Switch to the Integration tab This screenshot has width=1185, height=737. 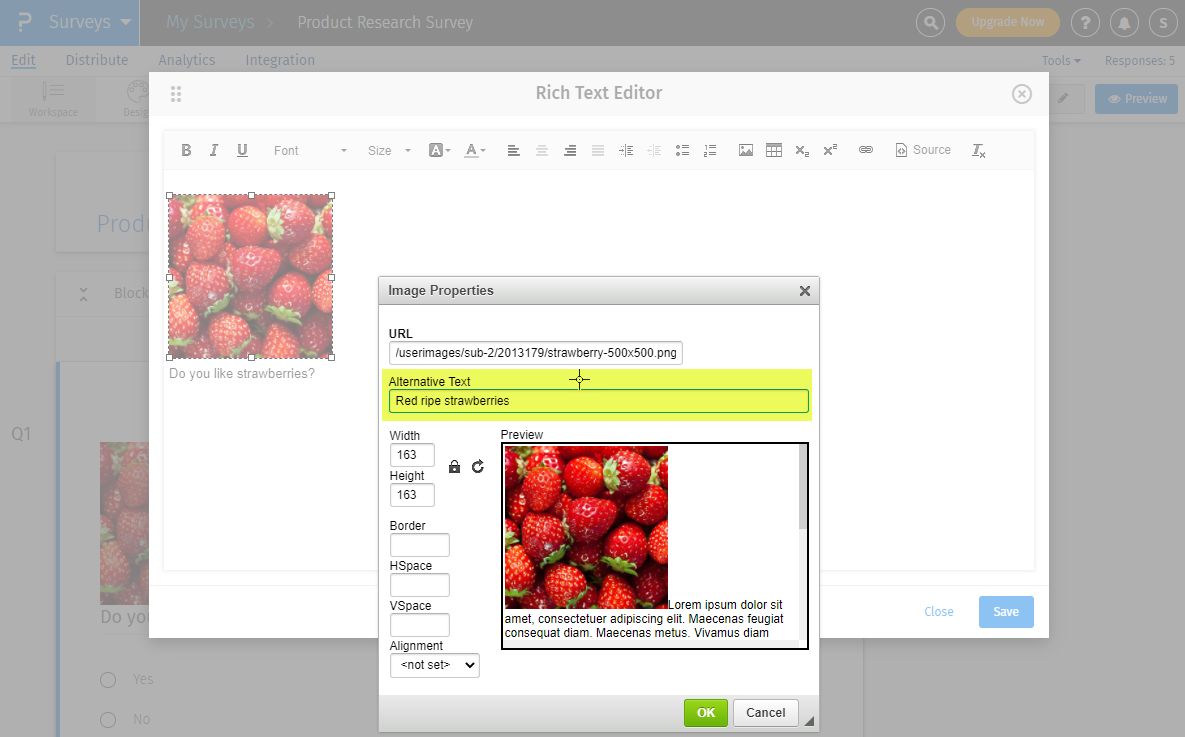tap(280, 60)
